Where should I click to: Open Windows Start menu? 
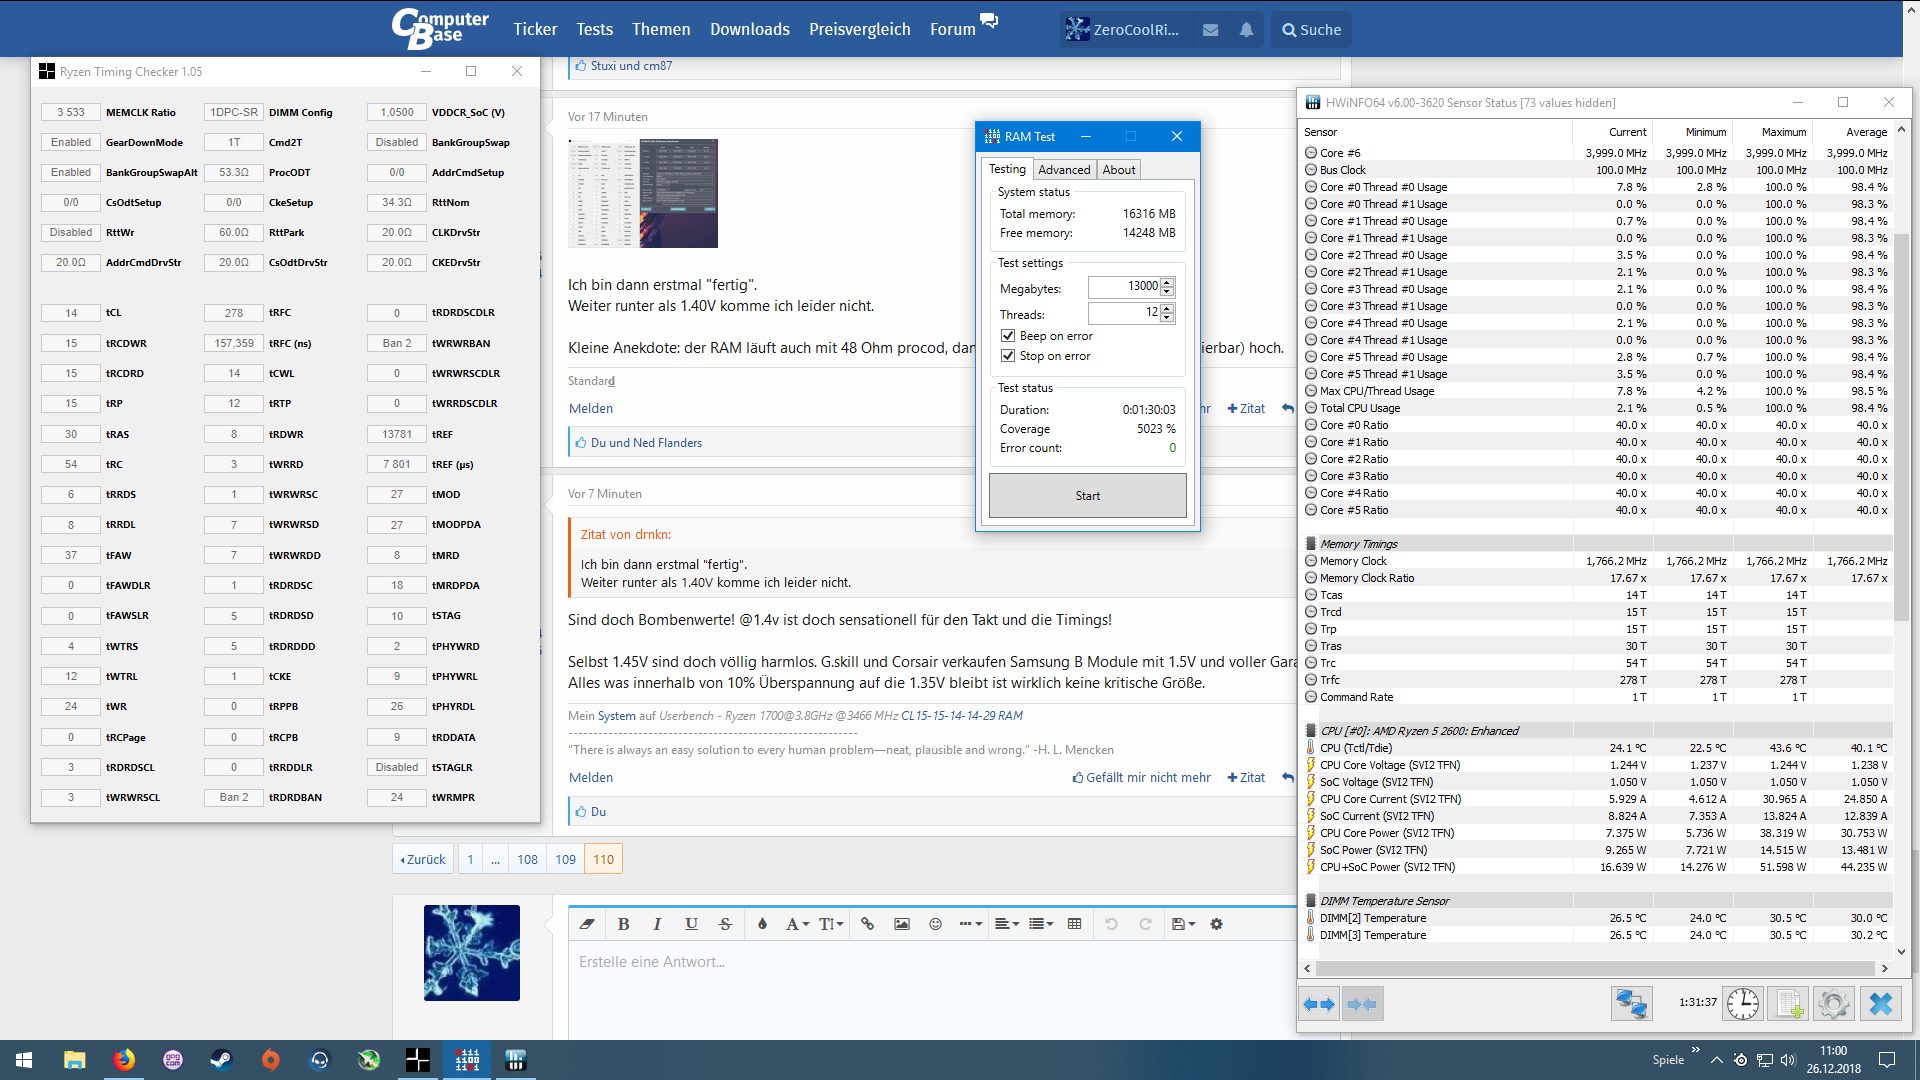click(x=24, y=1060)
